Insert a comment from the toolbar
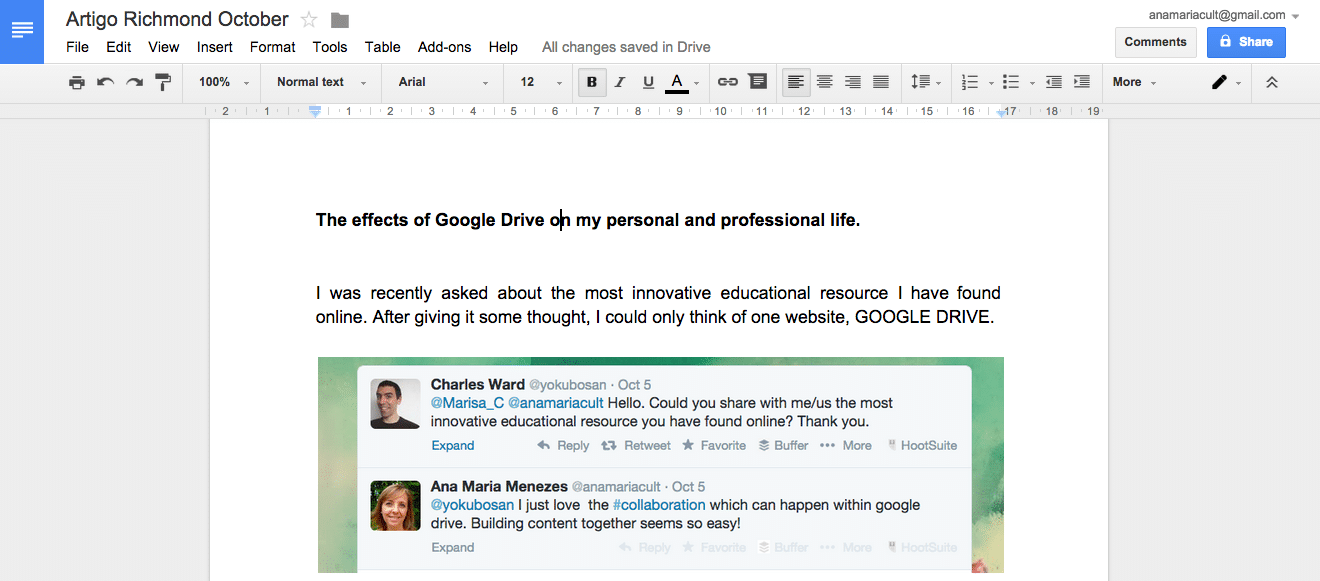The image size is (1320, 581). [x=757, y=82]
